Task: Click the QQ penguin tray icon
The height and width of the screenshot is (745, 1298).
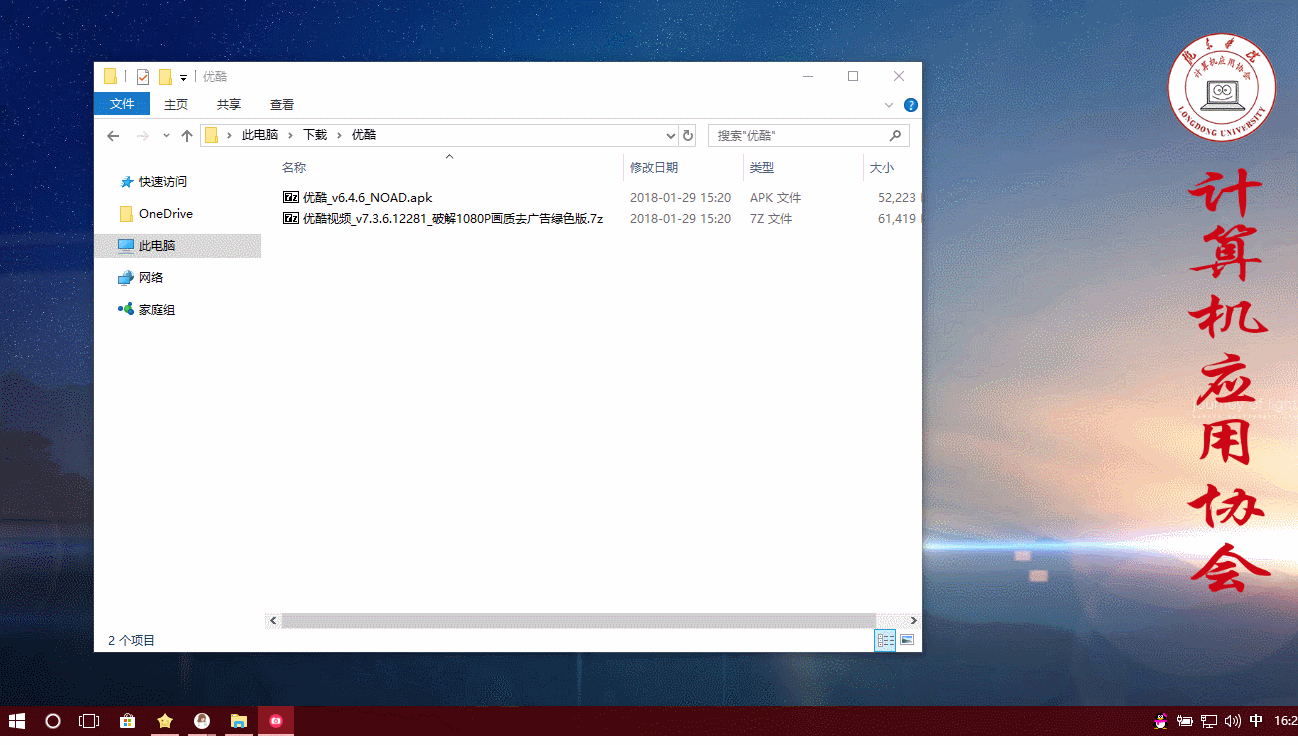Action: [x=1161, y=721]
